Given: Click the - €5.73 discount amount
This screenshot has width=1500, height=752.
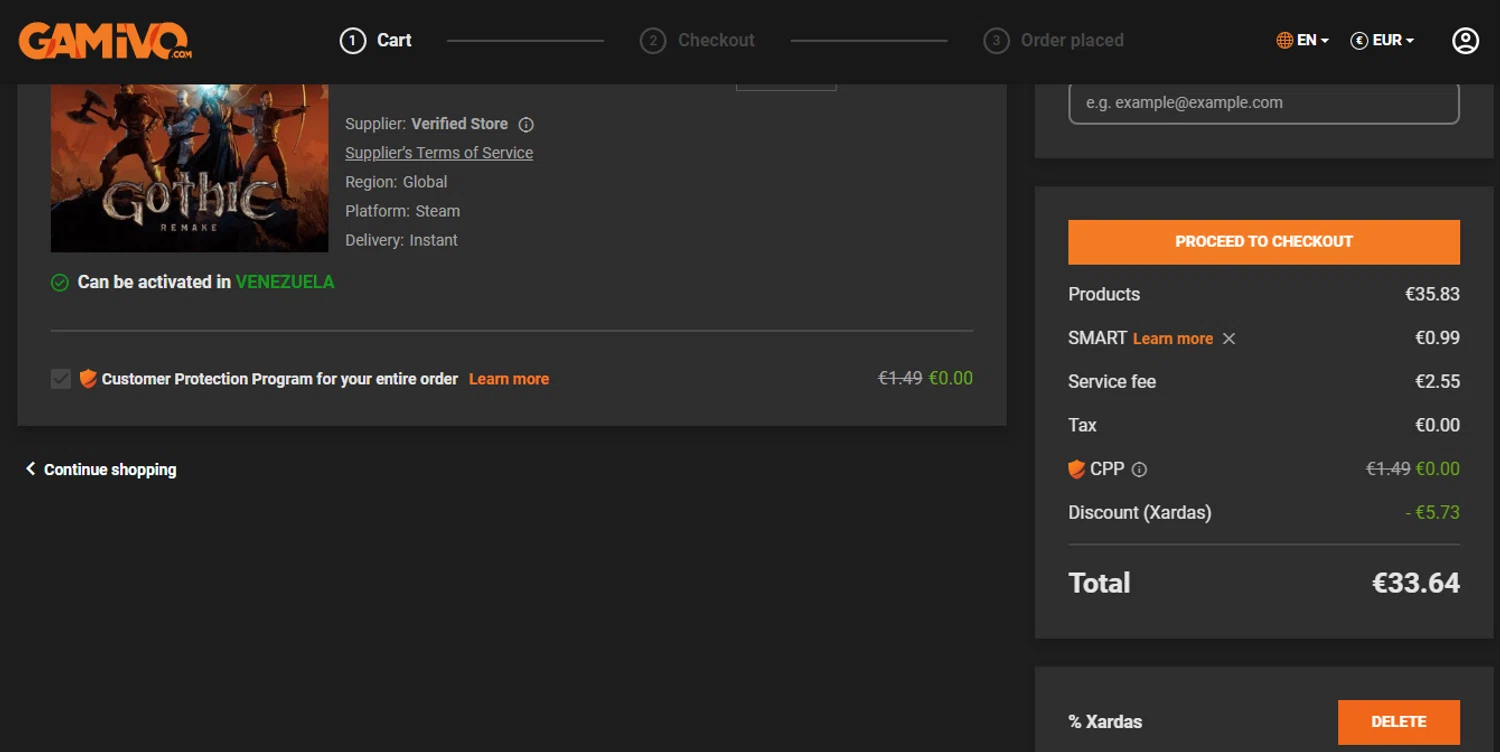Looking at the screenshot, I should pos(1432,513).
